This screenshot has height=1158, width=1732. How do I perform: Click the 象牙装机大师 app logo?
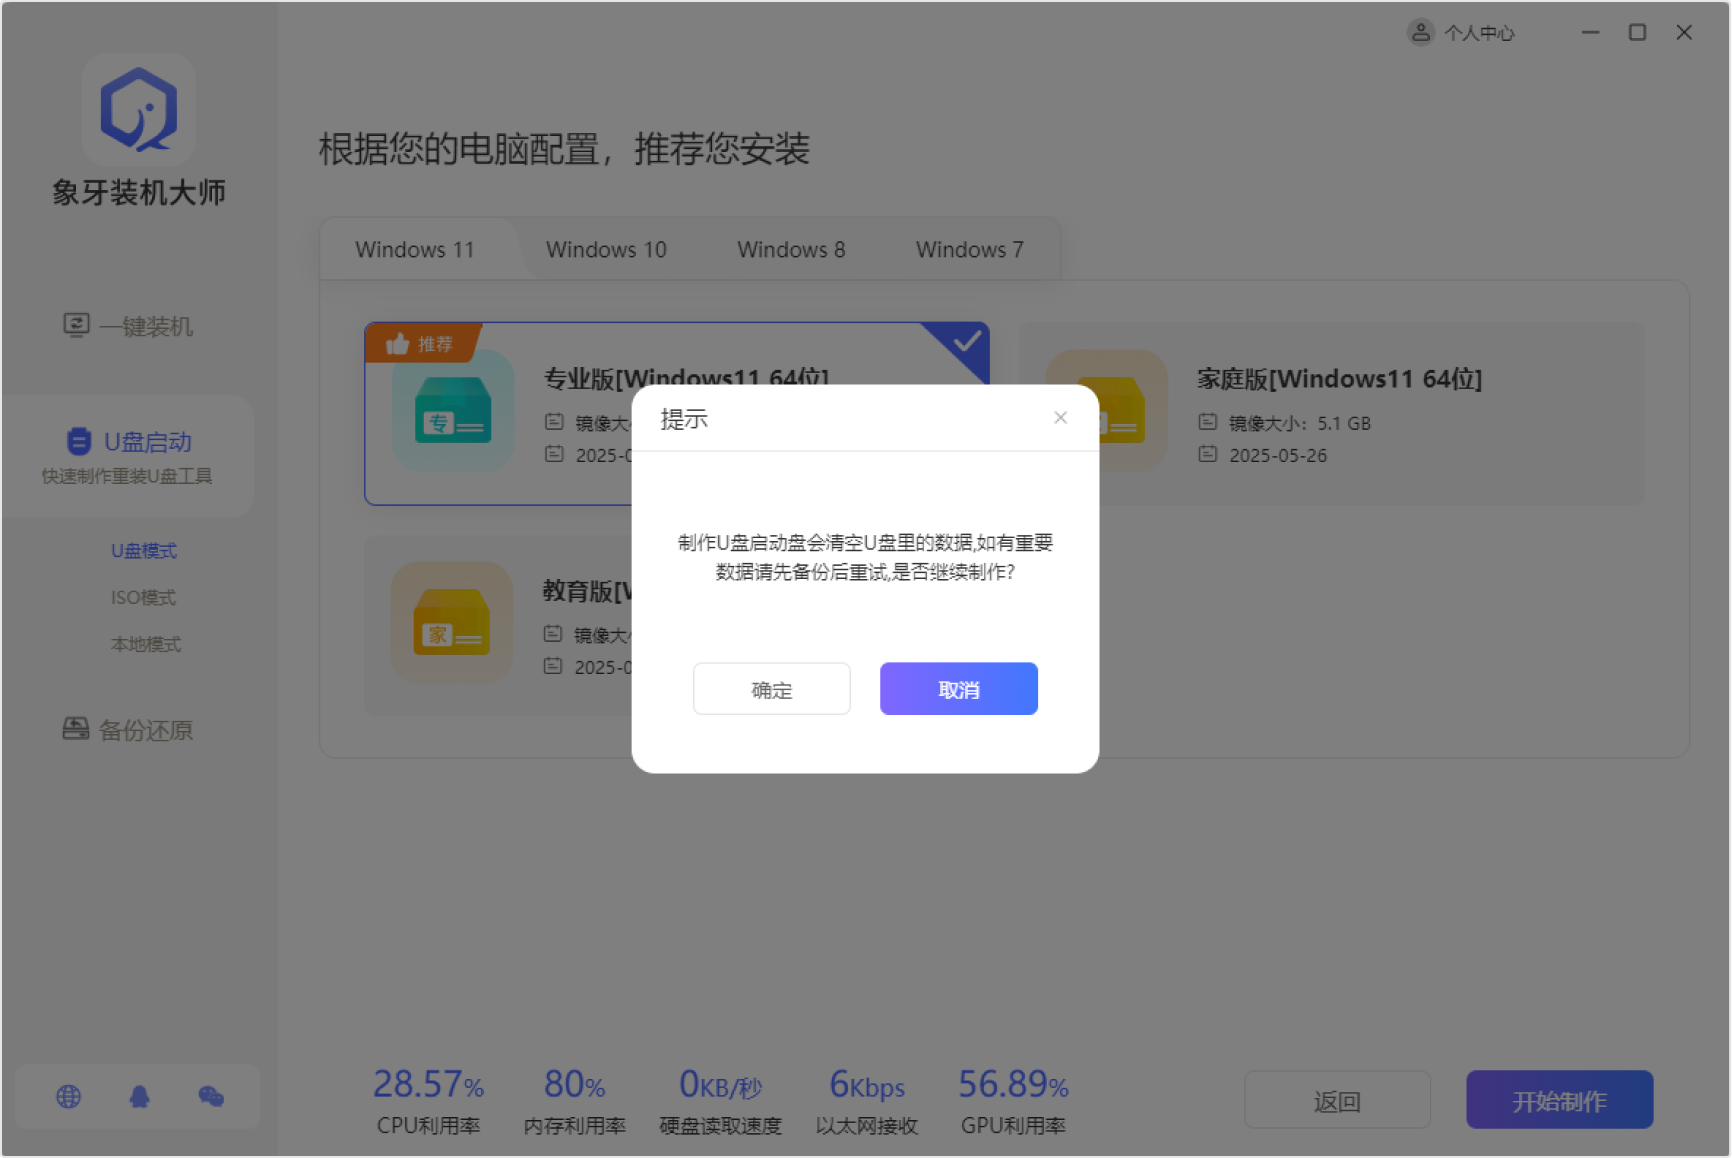[x=139, y=110]
